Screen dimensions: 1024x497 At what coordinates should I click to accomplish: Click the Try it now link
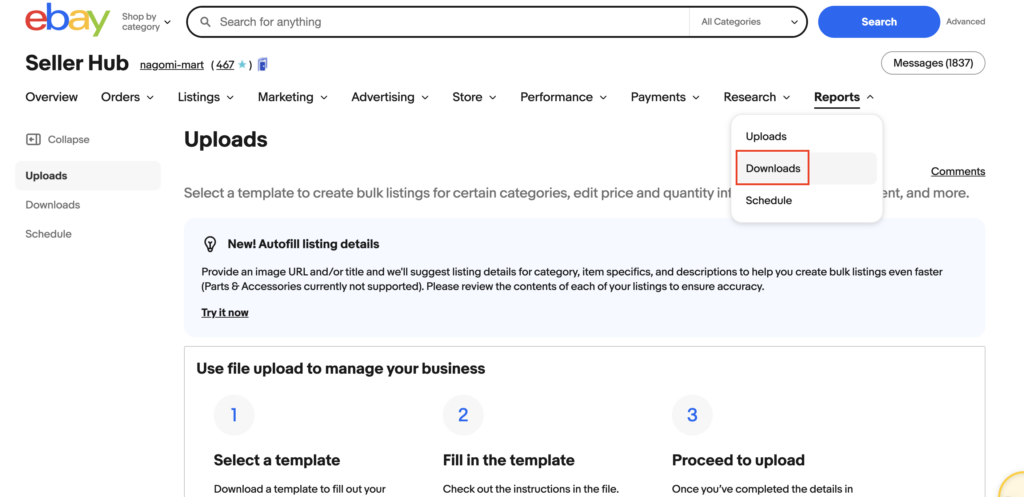pos(225,313)
